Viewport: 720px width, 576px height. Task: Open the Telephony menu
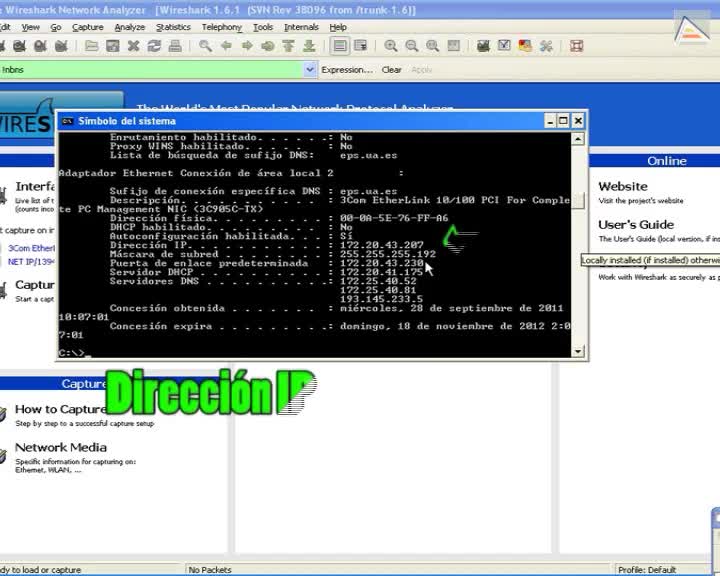point(221,27)
